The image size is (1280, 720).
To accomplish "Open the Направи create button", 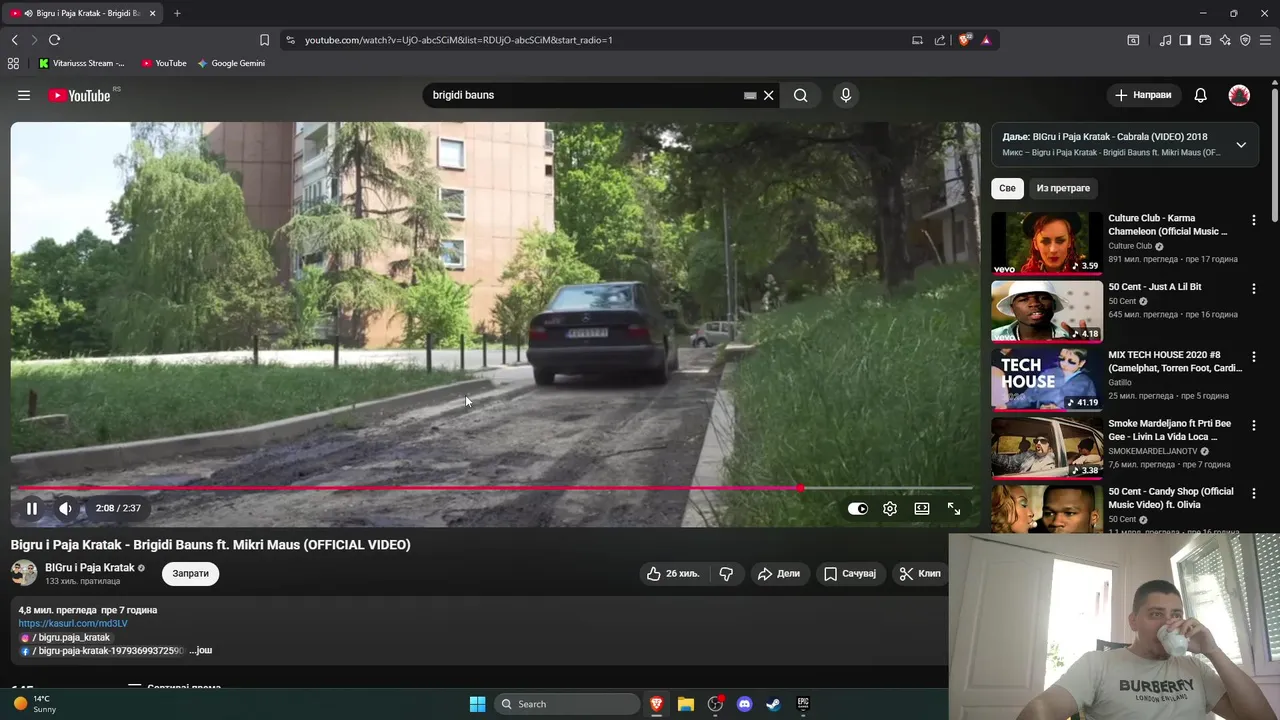I will tap(1143, 95).
